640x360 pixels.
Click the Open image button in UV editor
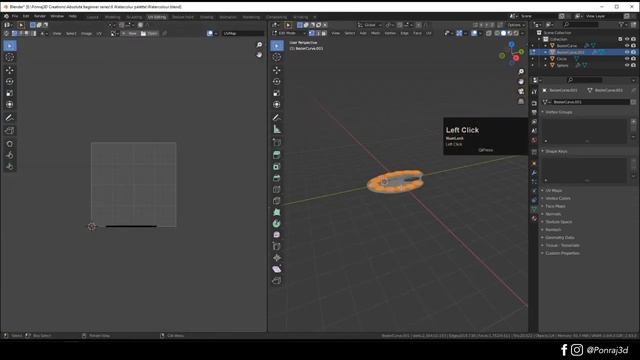[x=149, y=33]
